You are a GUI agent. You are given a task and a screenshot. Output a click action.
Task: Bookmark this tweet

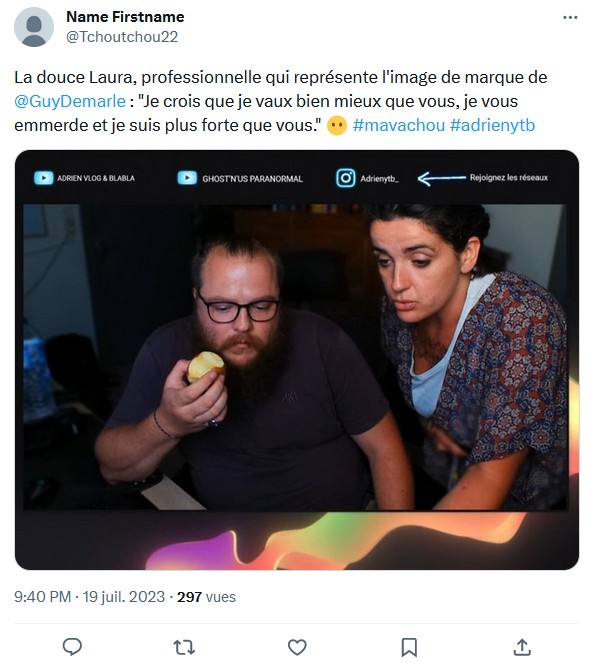(409, 647)
